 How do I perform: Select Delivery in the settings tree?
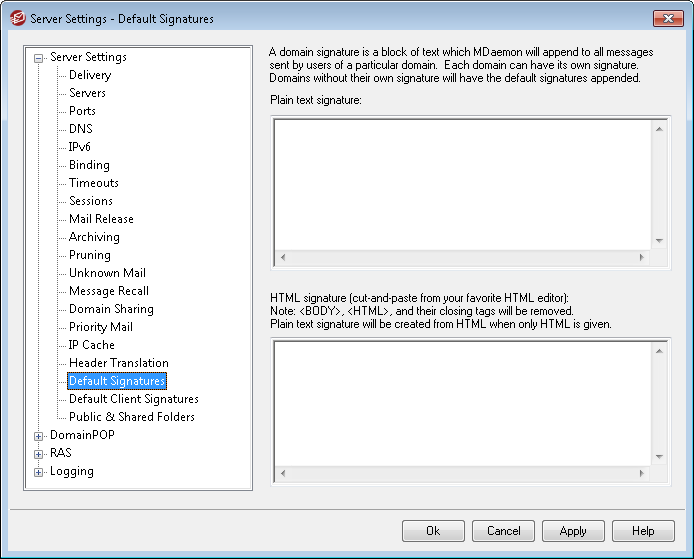(90, 75)
